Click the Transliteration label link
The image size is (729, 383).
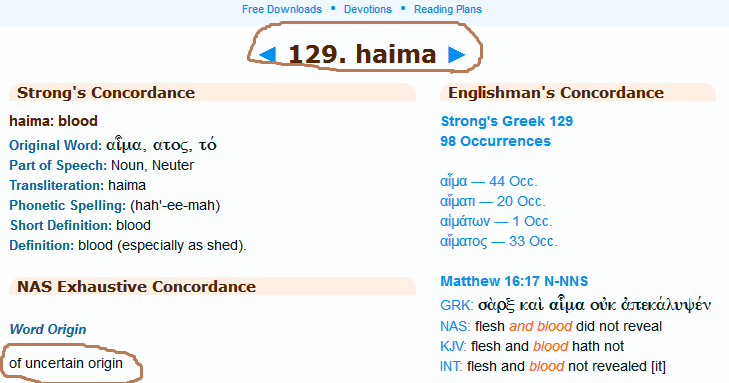click(x=57, y=185)
